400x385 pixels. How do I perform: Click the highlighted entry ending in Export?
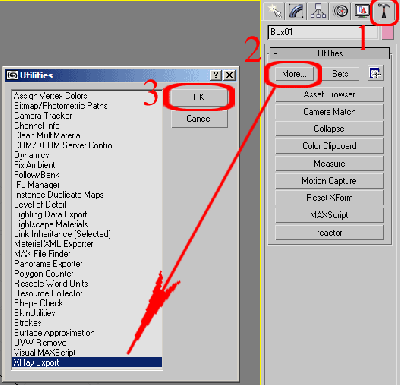87,362
